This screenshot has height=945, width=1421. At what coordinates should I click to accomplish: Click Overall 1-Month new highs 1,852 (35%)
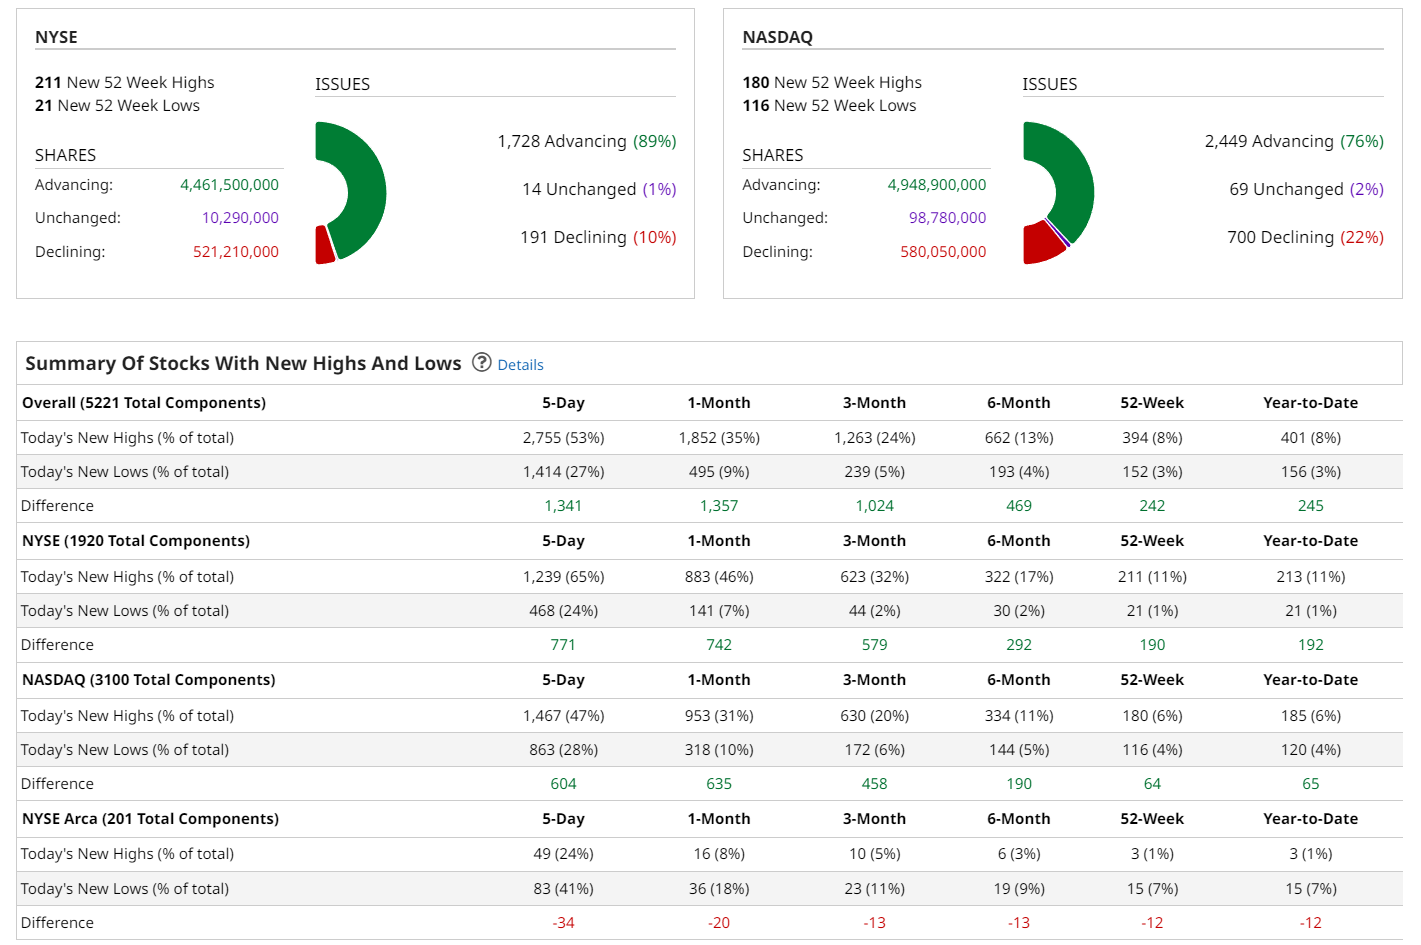point(719,438)
